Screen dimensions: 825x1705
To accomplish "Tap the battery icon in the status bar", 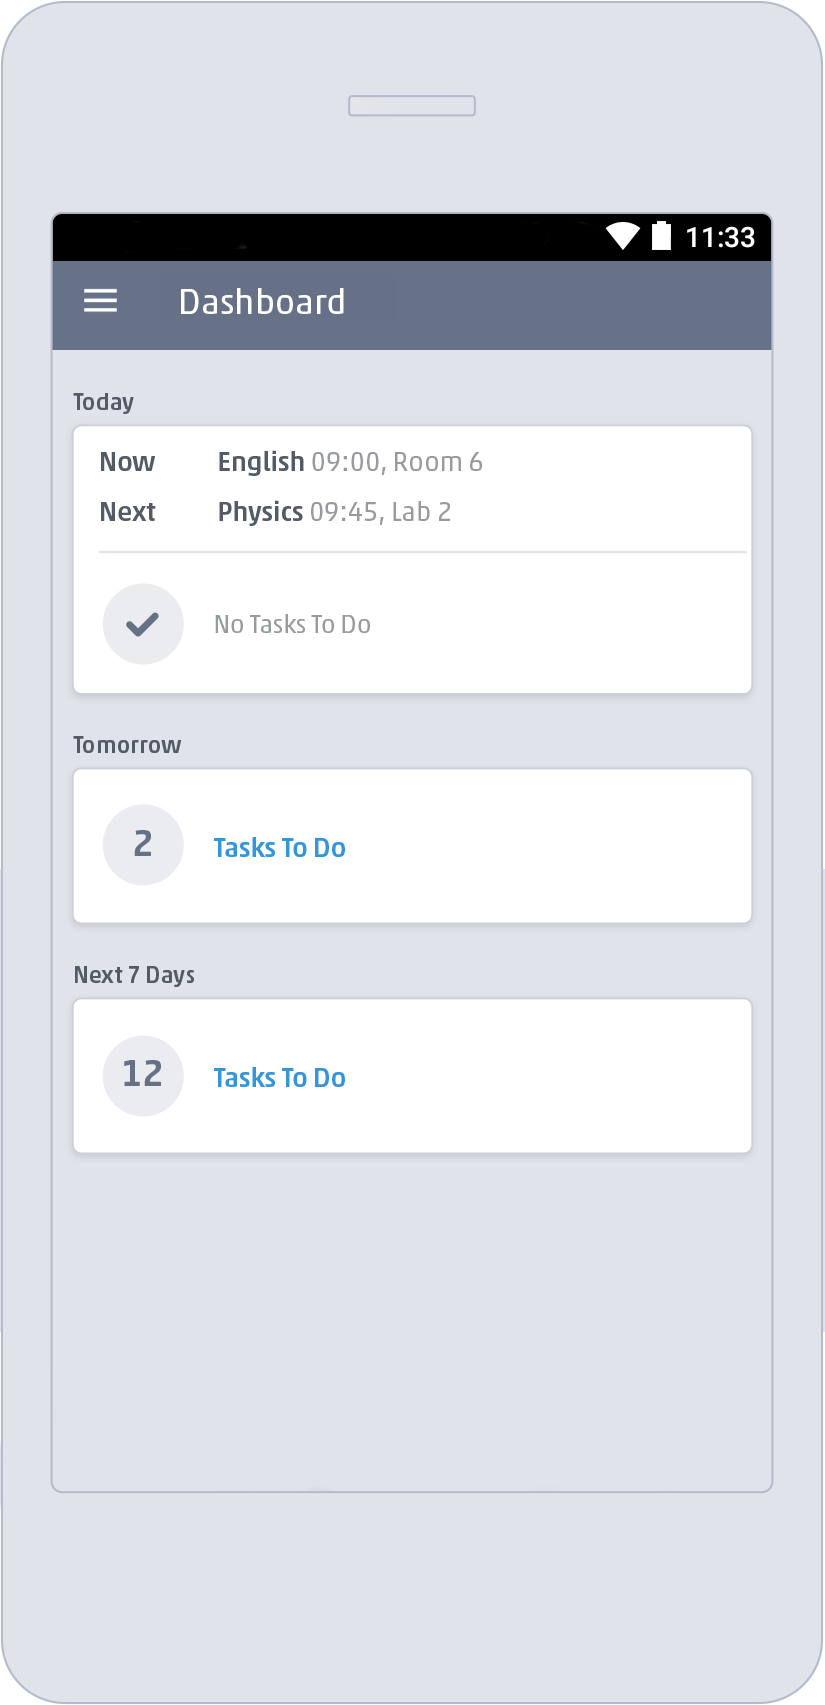I will (660, 236).
